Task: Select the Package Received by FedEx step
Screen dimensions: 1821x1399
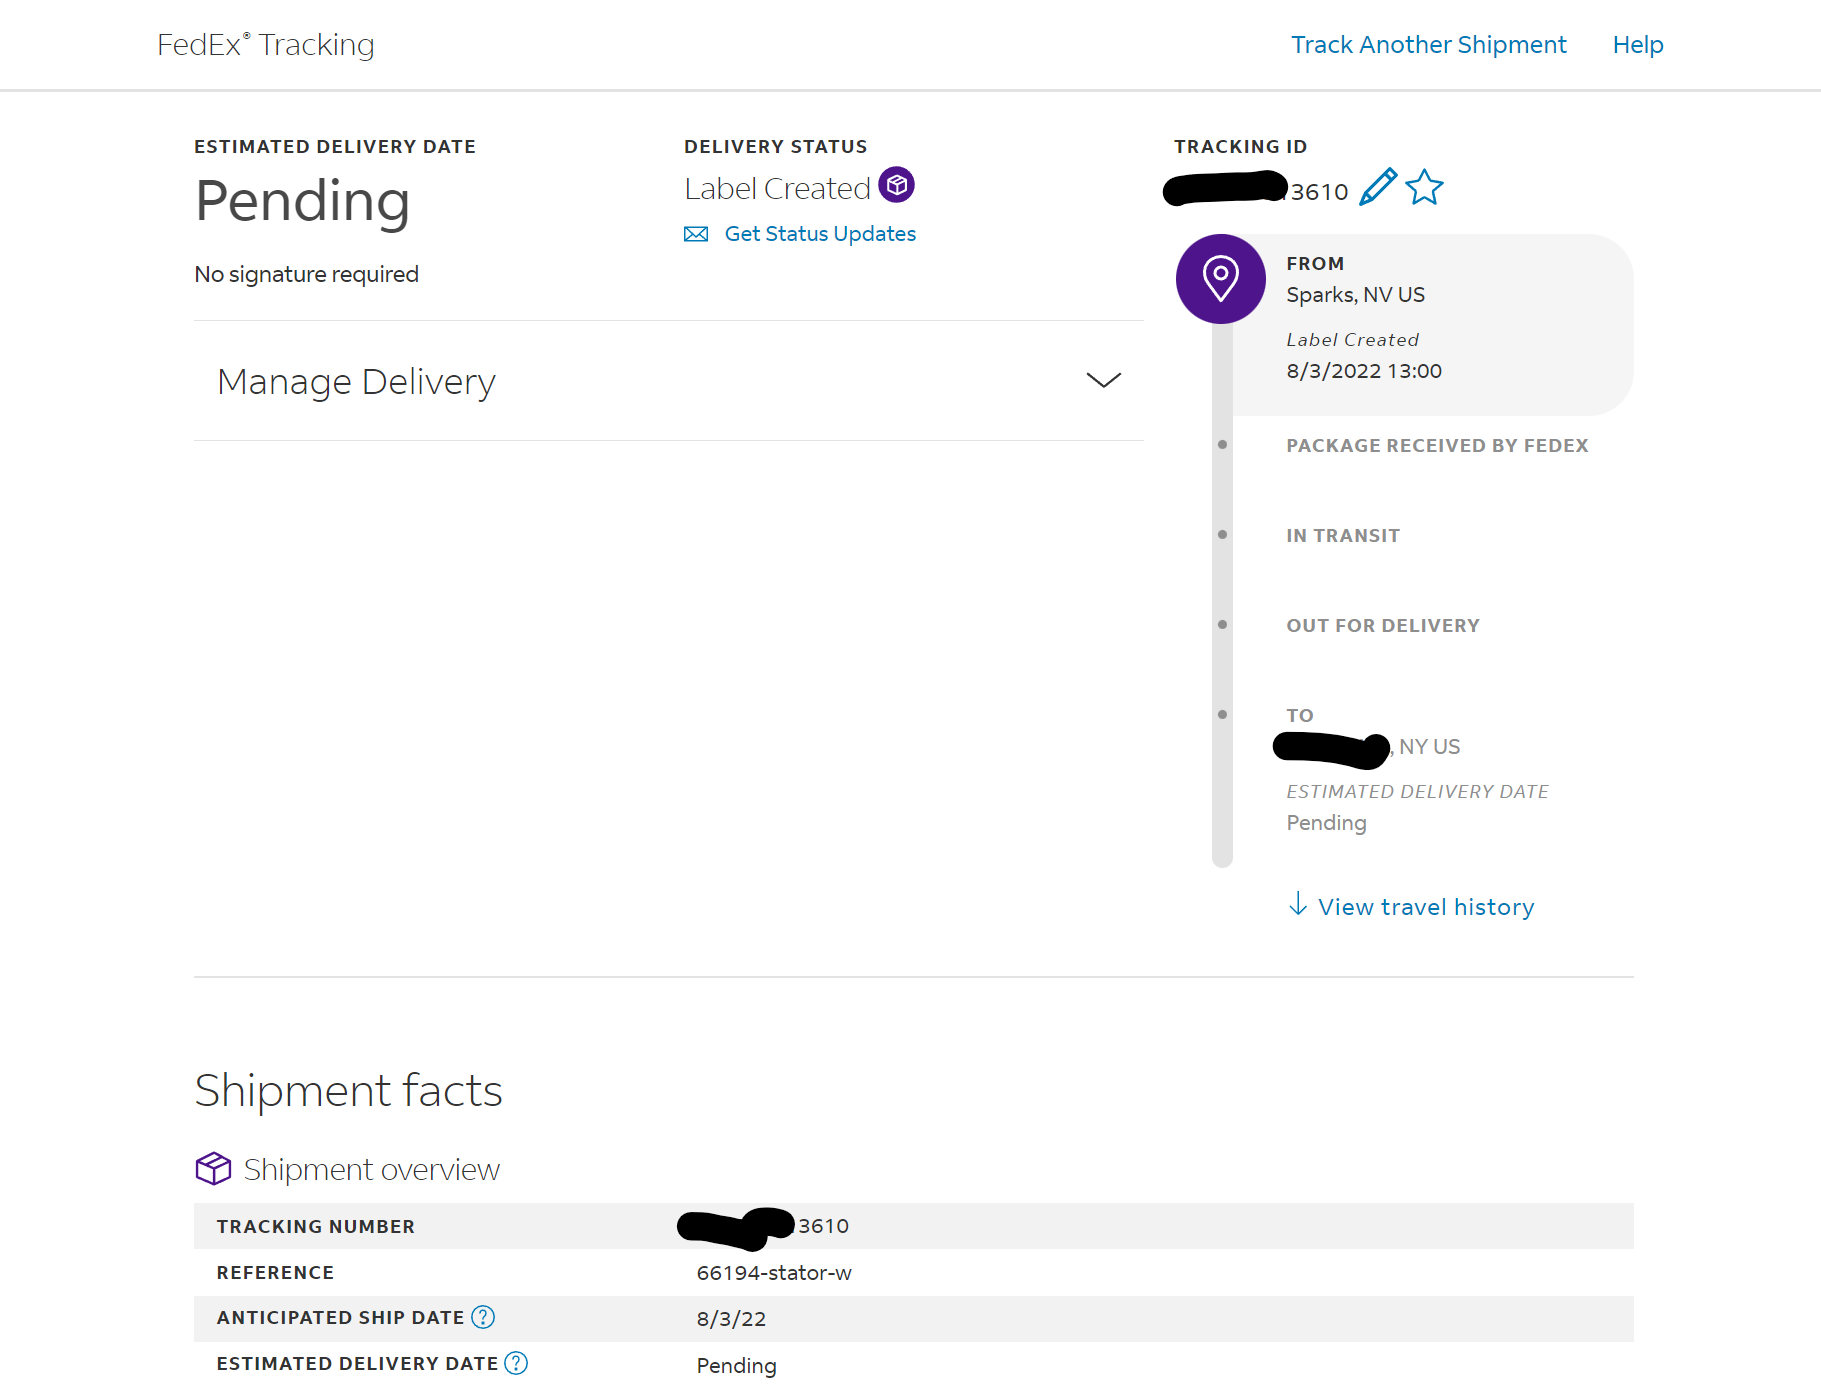Action: click(x=1436, y=446)
